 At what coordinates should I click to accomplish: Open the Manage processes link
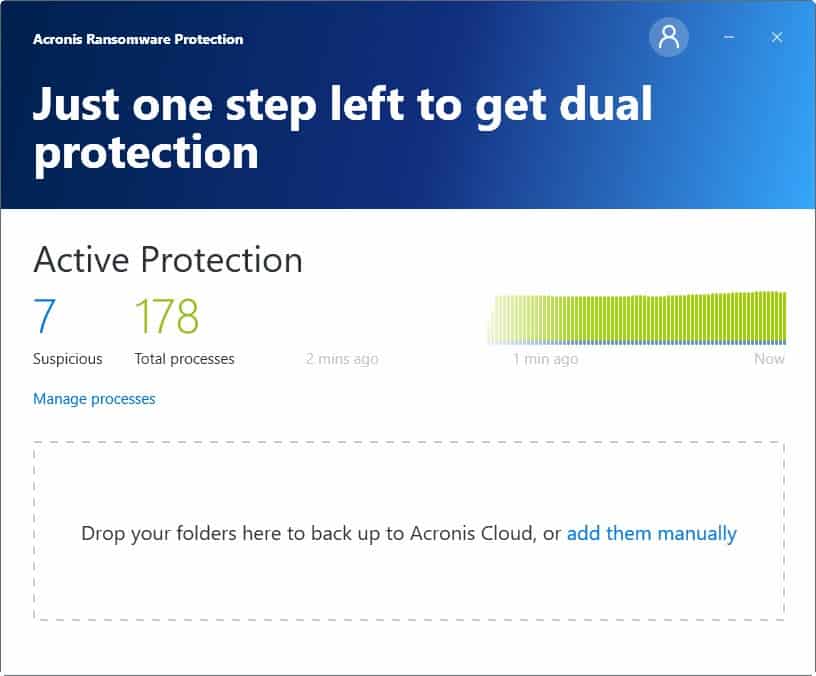pos(94,399)
